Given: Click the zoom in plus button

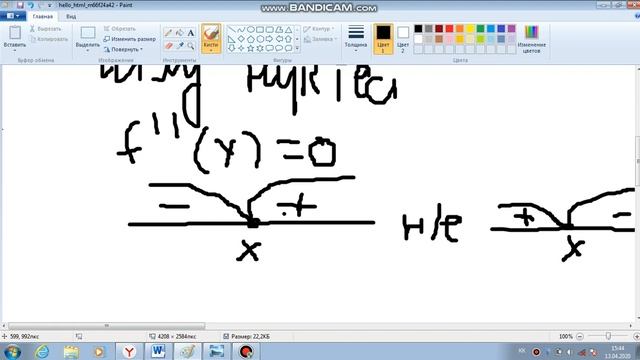Looking at the screenshot, I should [x=636, y=336].
